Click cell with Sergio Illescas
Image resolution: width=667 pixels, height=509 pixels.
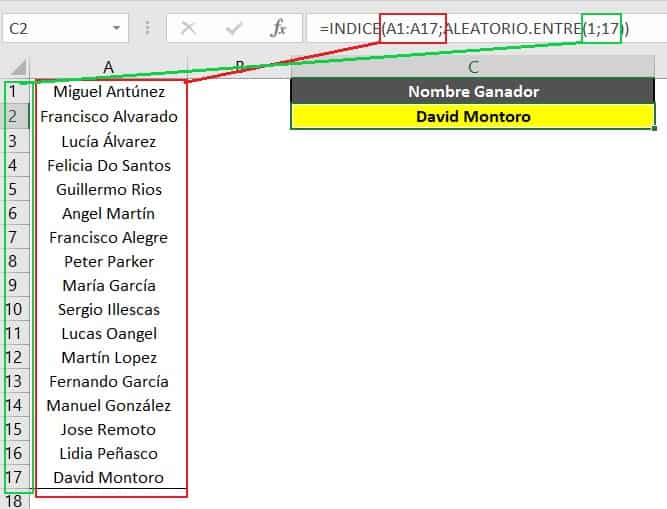109,309
